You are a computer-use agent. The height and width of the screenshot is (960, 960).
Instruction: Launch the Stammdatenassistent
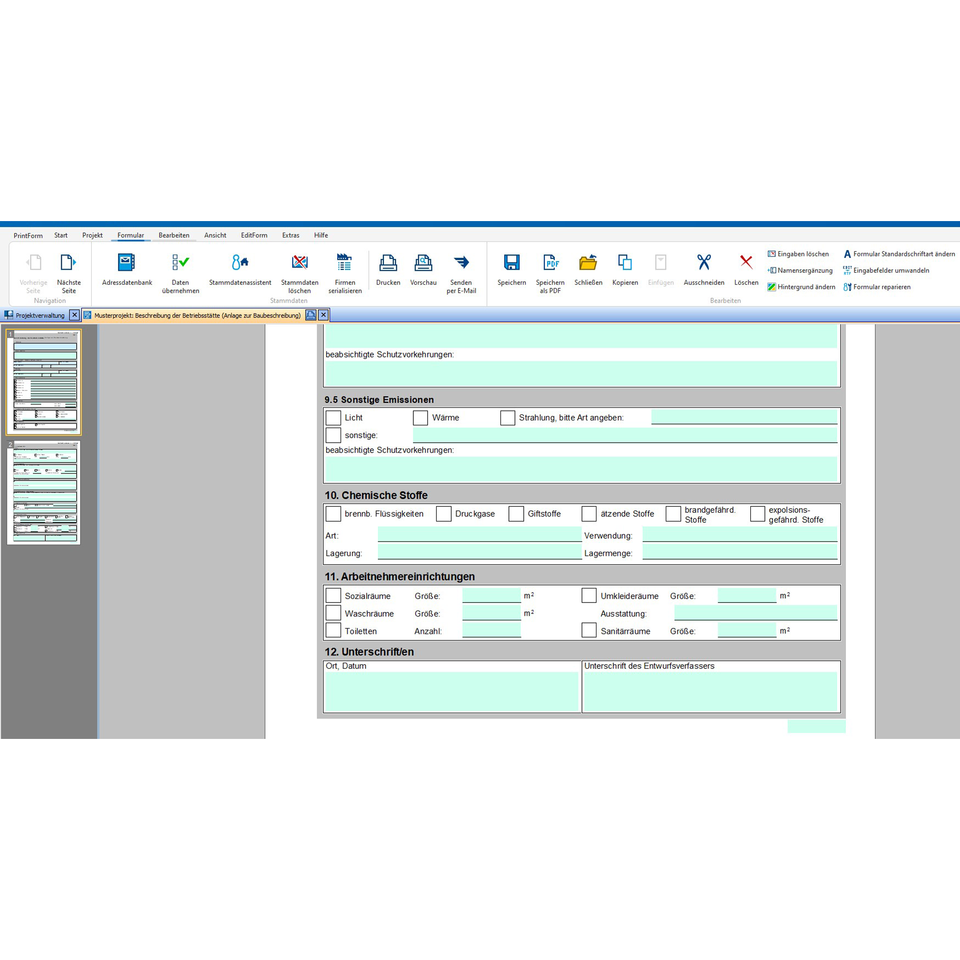coord(240,269)
